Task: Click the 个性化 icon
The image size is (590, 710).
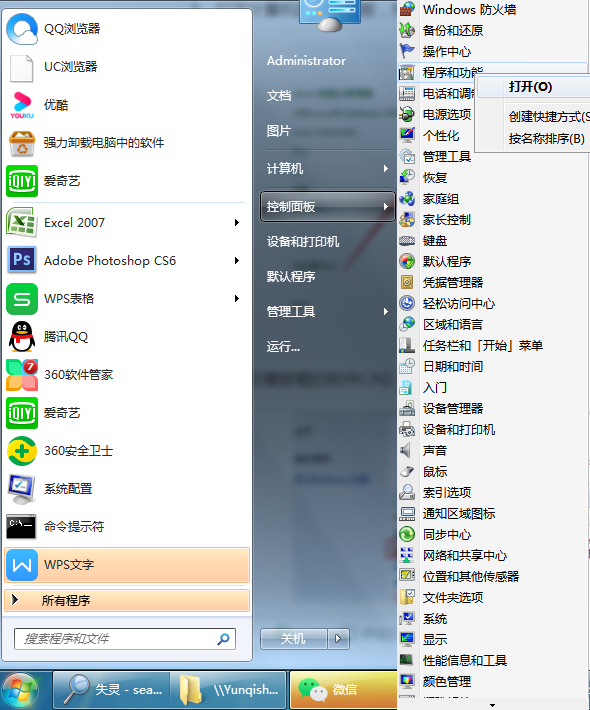Action: pyautogui.click(x=407, y=135)
